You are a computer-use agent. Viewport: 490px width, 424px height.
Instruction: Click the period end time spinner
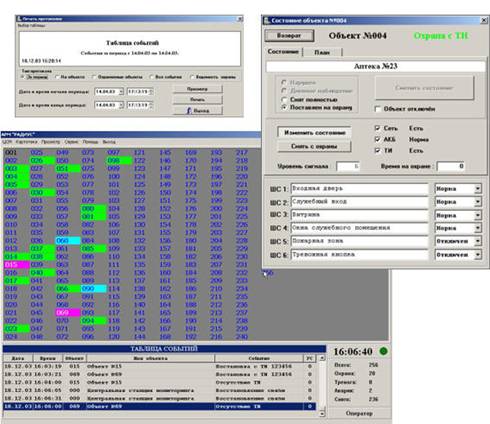pyautogui.click(x=151, y=105)
